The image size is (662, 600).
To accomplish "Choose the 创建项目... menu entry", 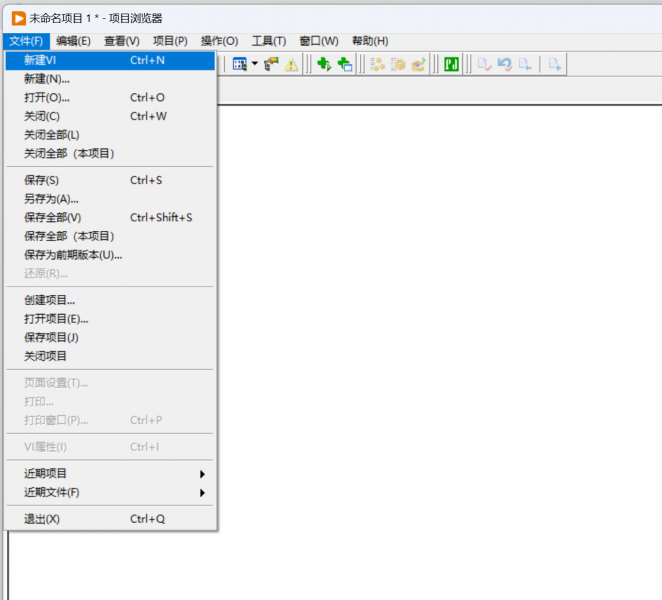I will pos(110,300).
